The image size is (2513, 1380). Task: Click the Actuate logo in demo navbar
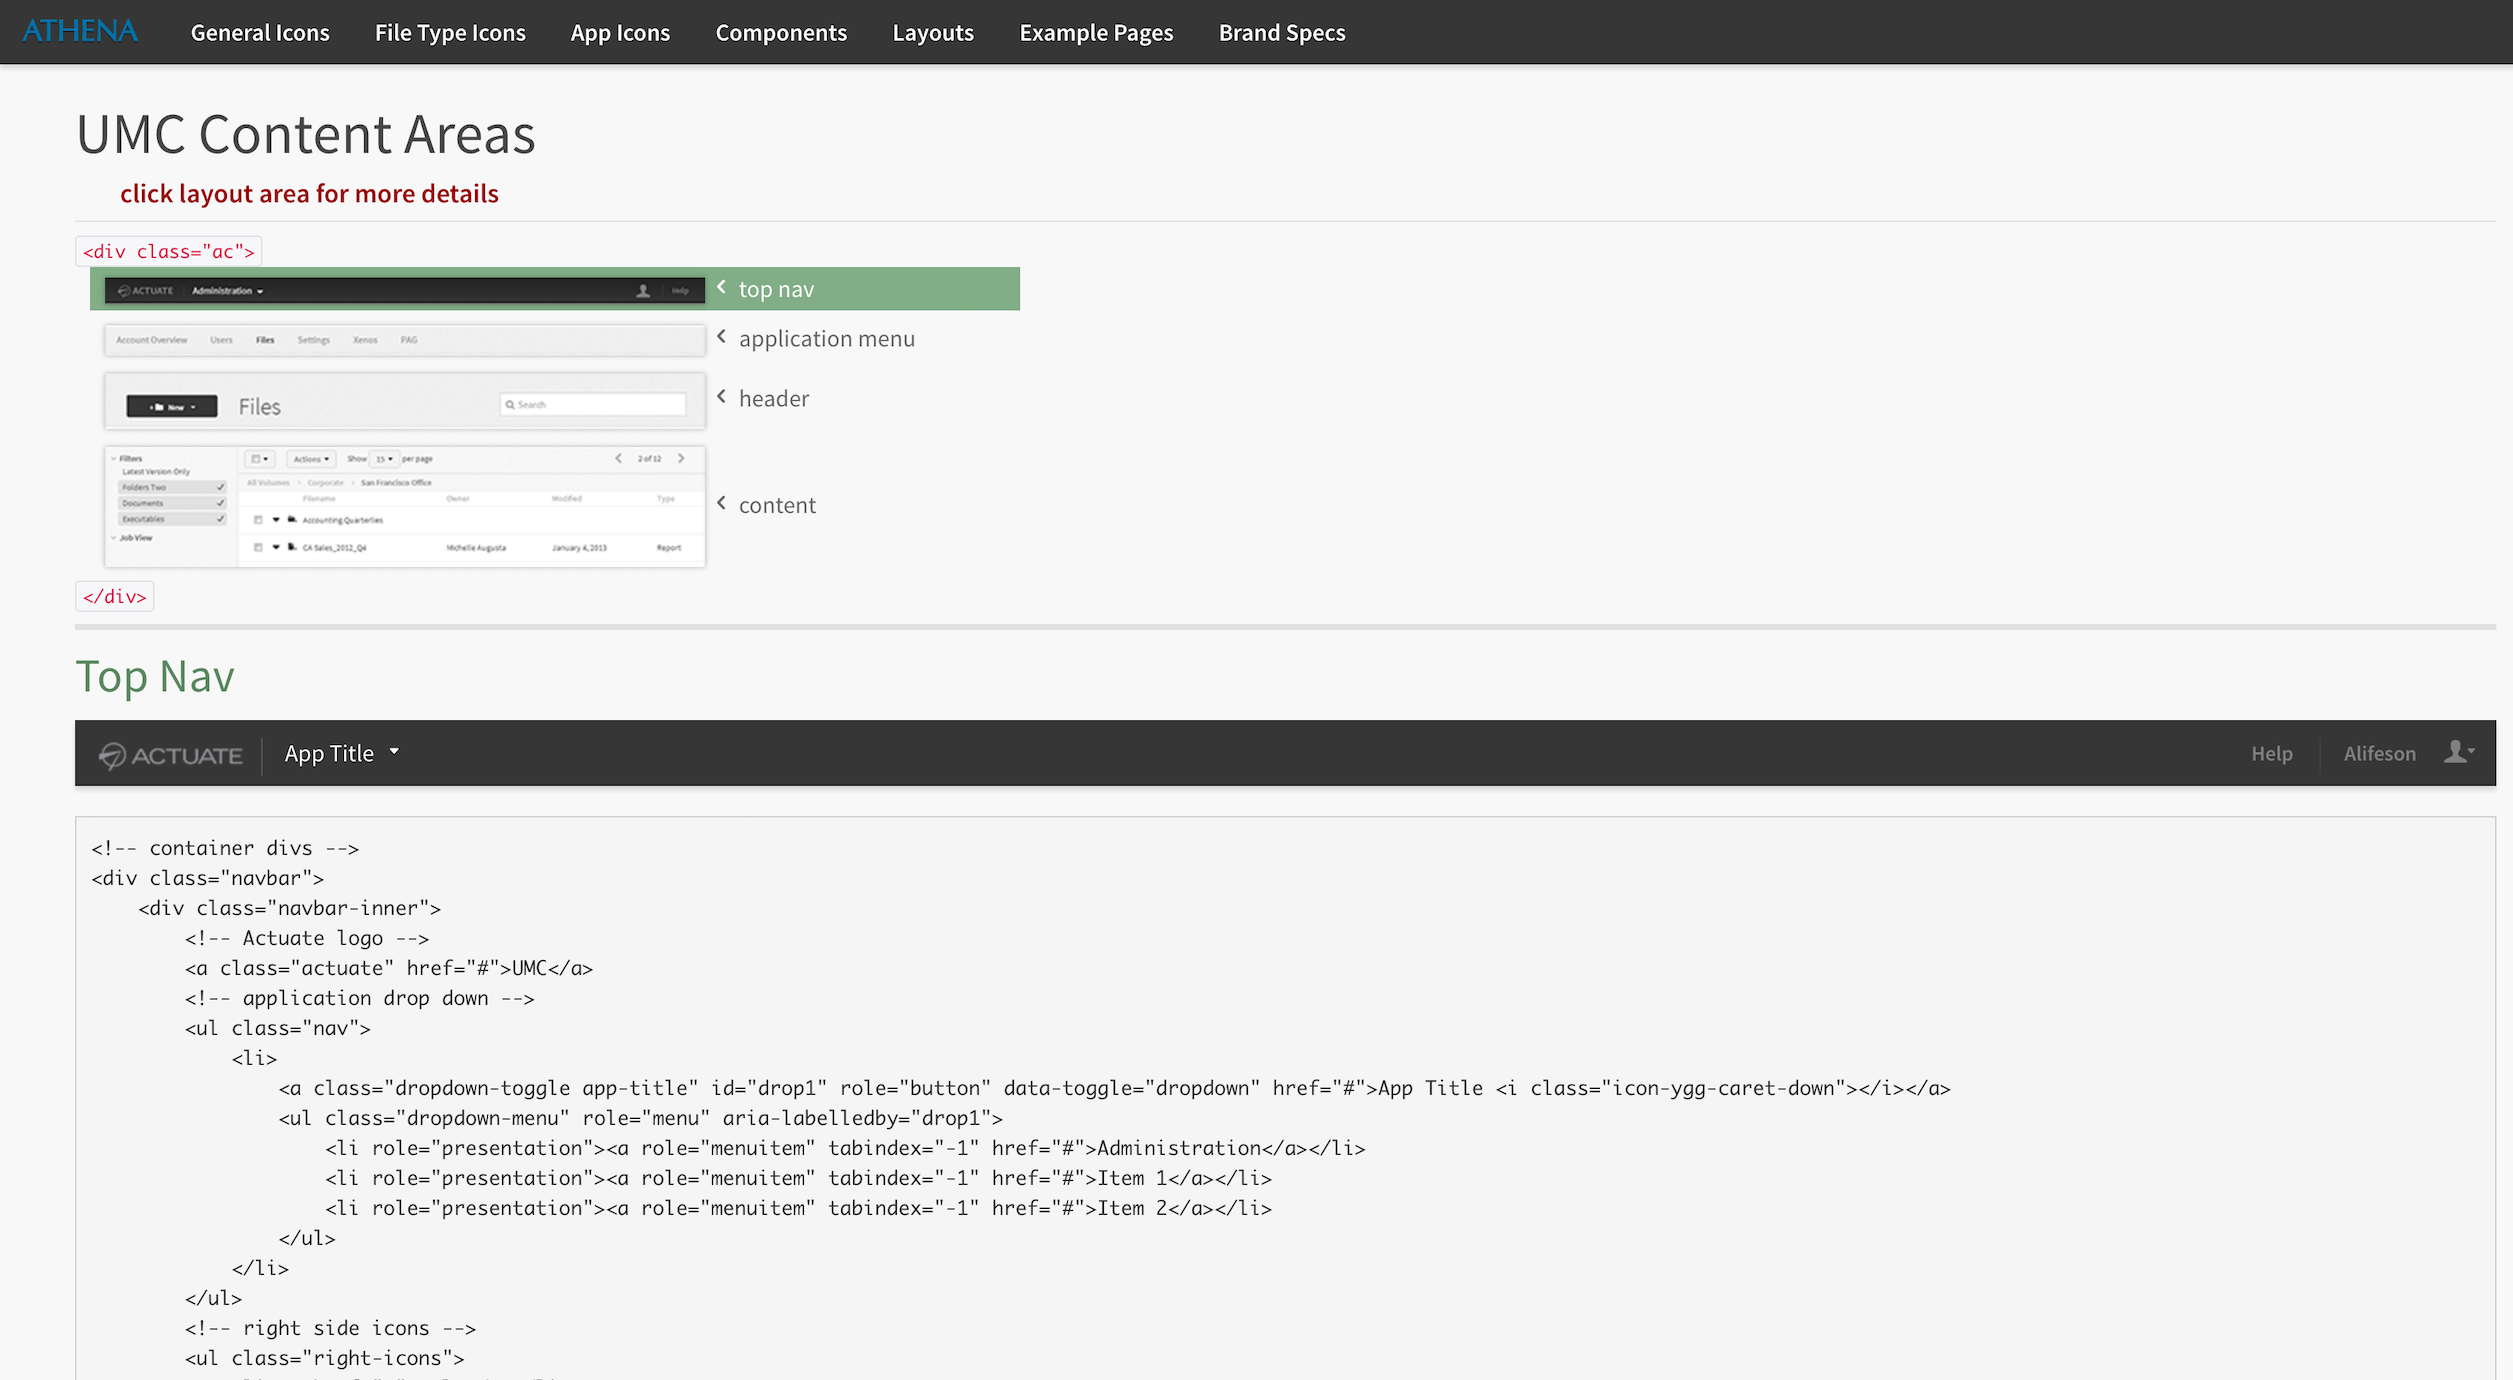171,755
